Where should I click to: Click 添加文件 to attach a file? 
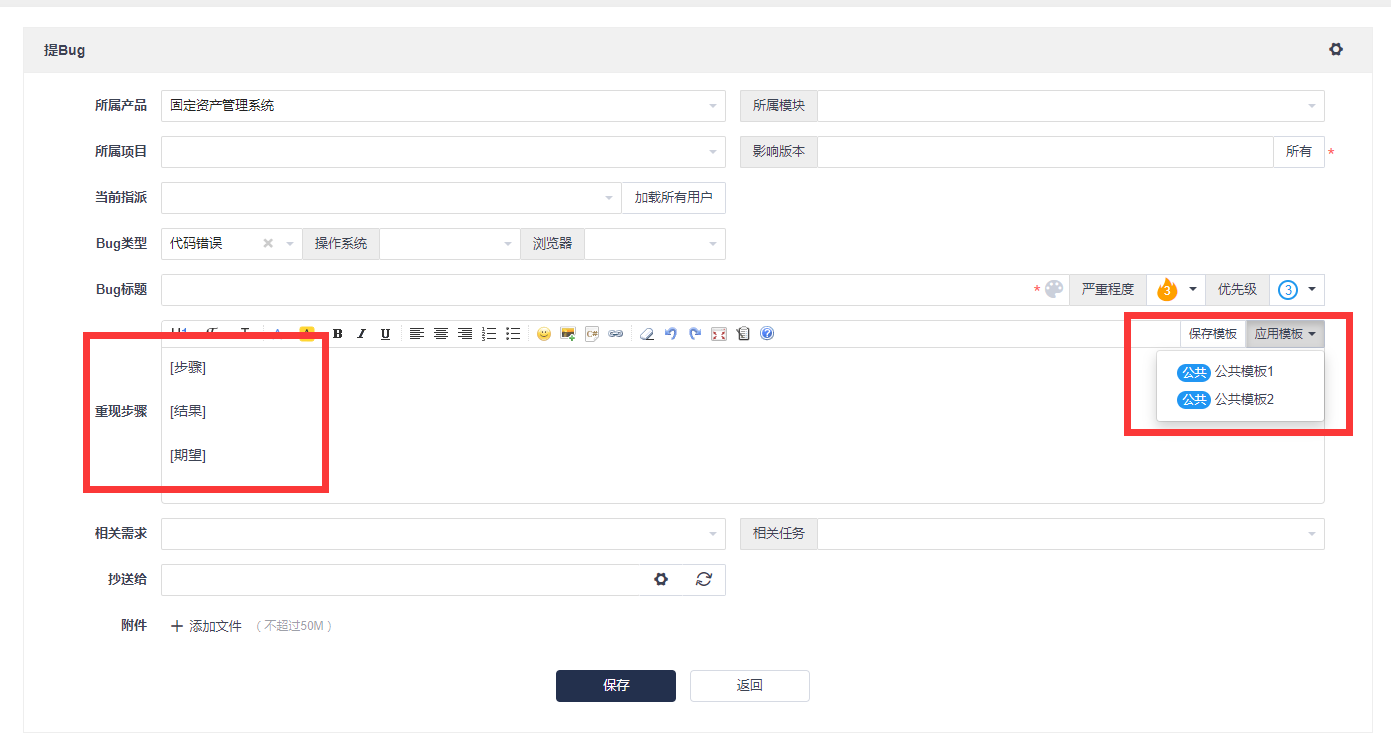point(206,626)
